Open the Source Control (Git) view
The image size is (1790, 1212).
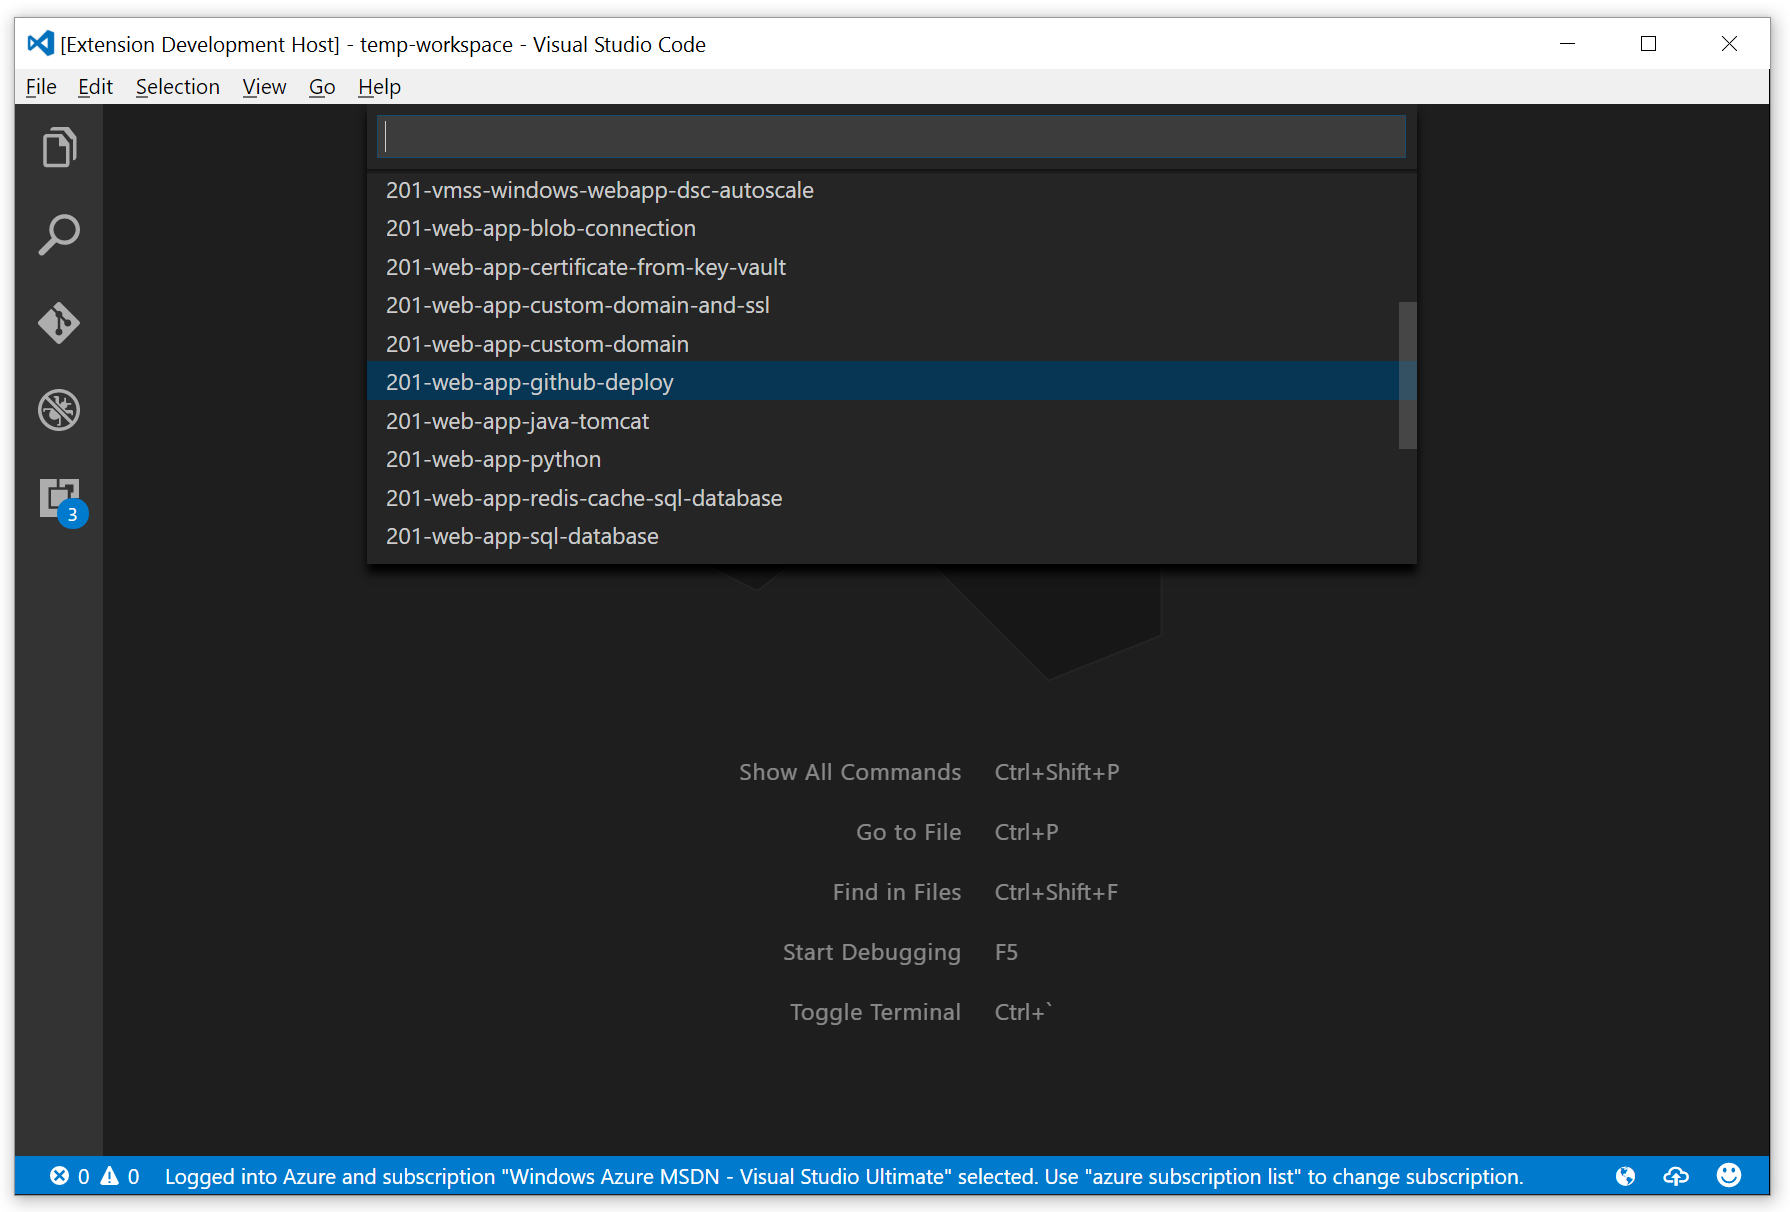(59, 323)
